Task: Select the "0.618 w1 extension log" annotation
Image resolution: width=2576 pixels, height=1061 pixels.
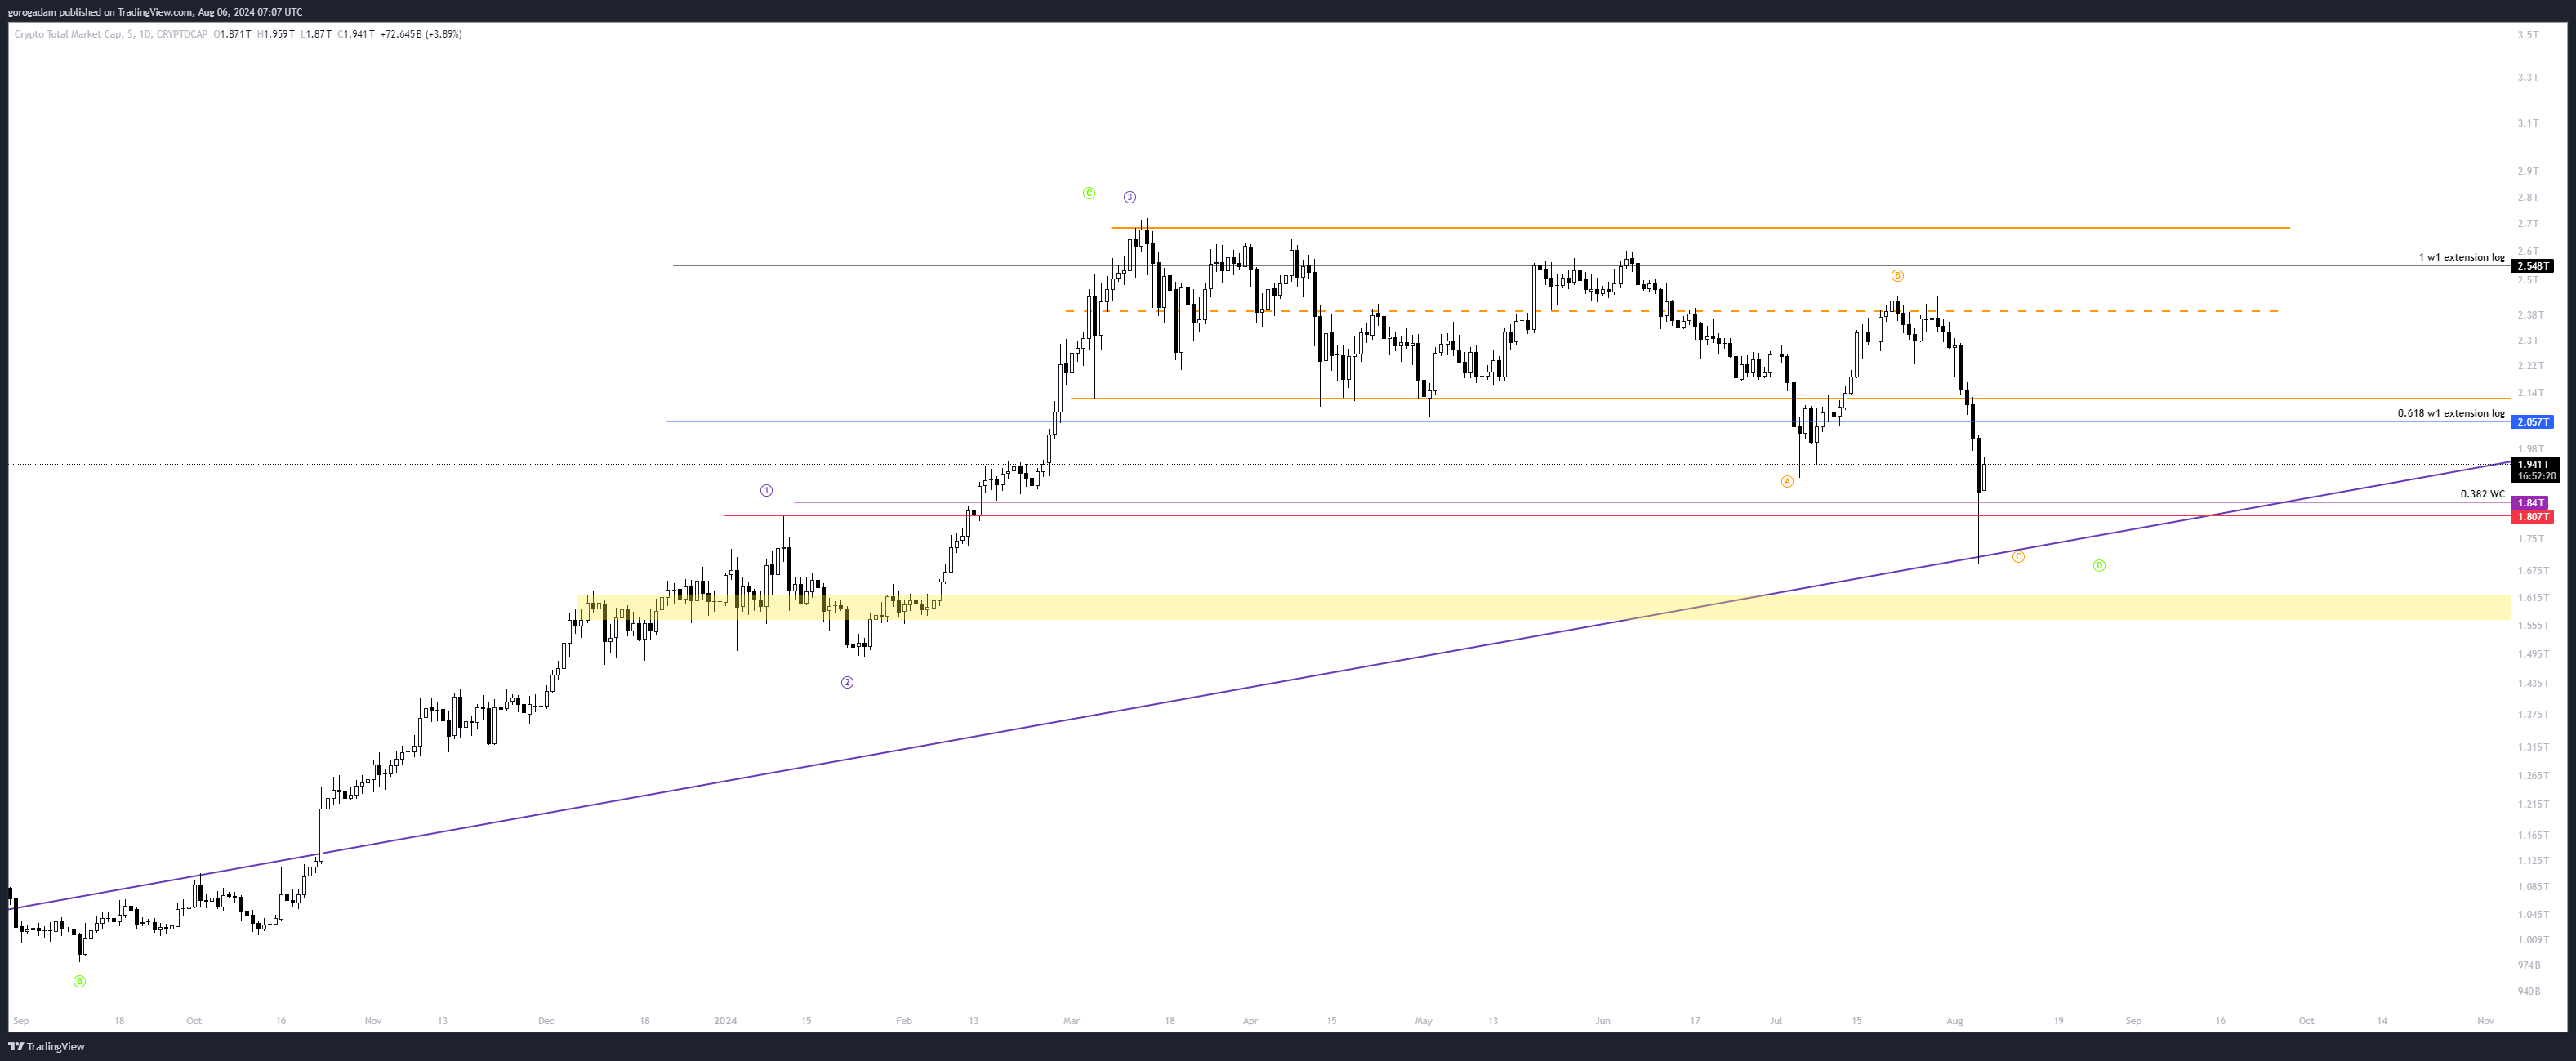Action: (2450, 413)
